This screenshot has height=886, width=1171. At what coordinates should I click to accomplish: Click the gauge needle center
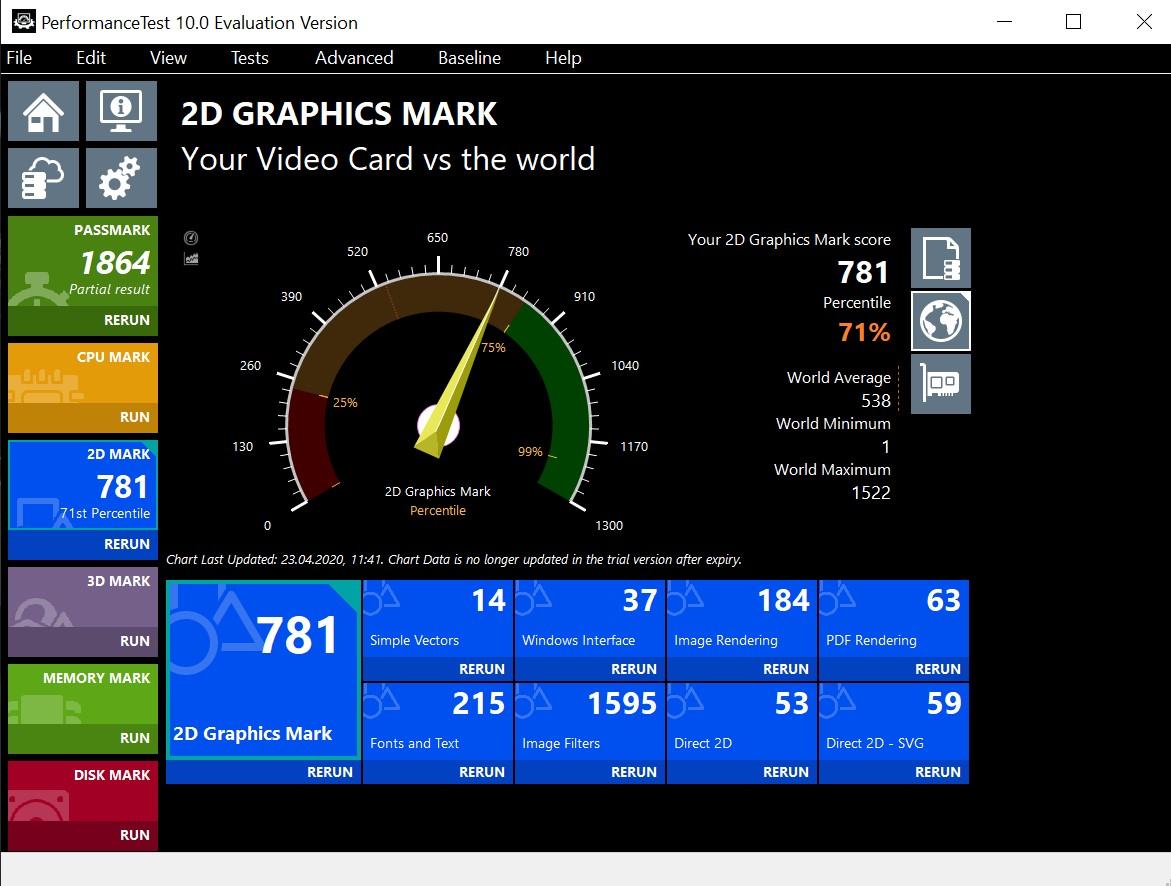coord(438,426)
